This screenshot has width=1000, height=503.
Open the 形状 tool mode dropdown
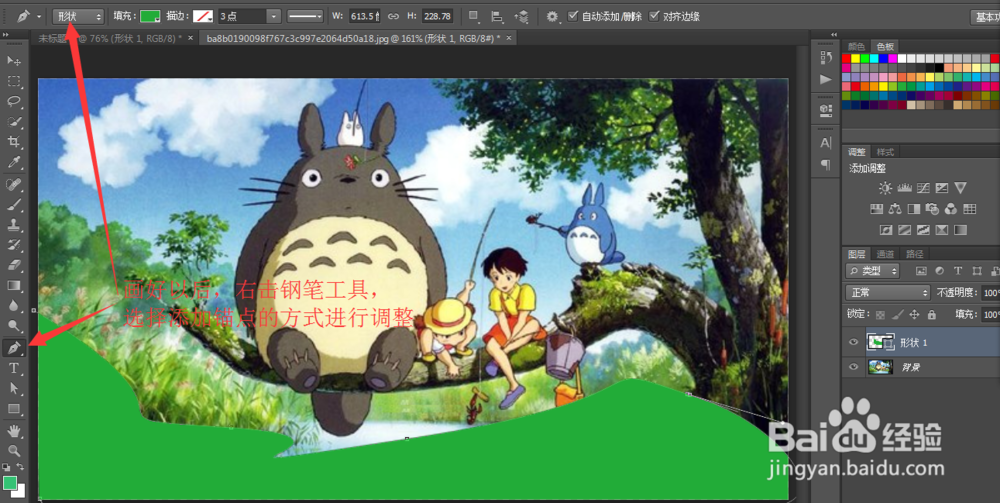[78, 16]
